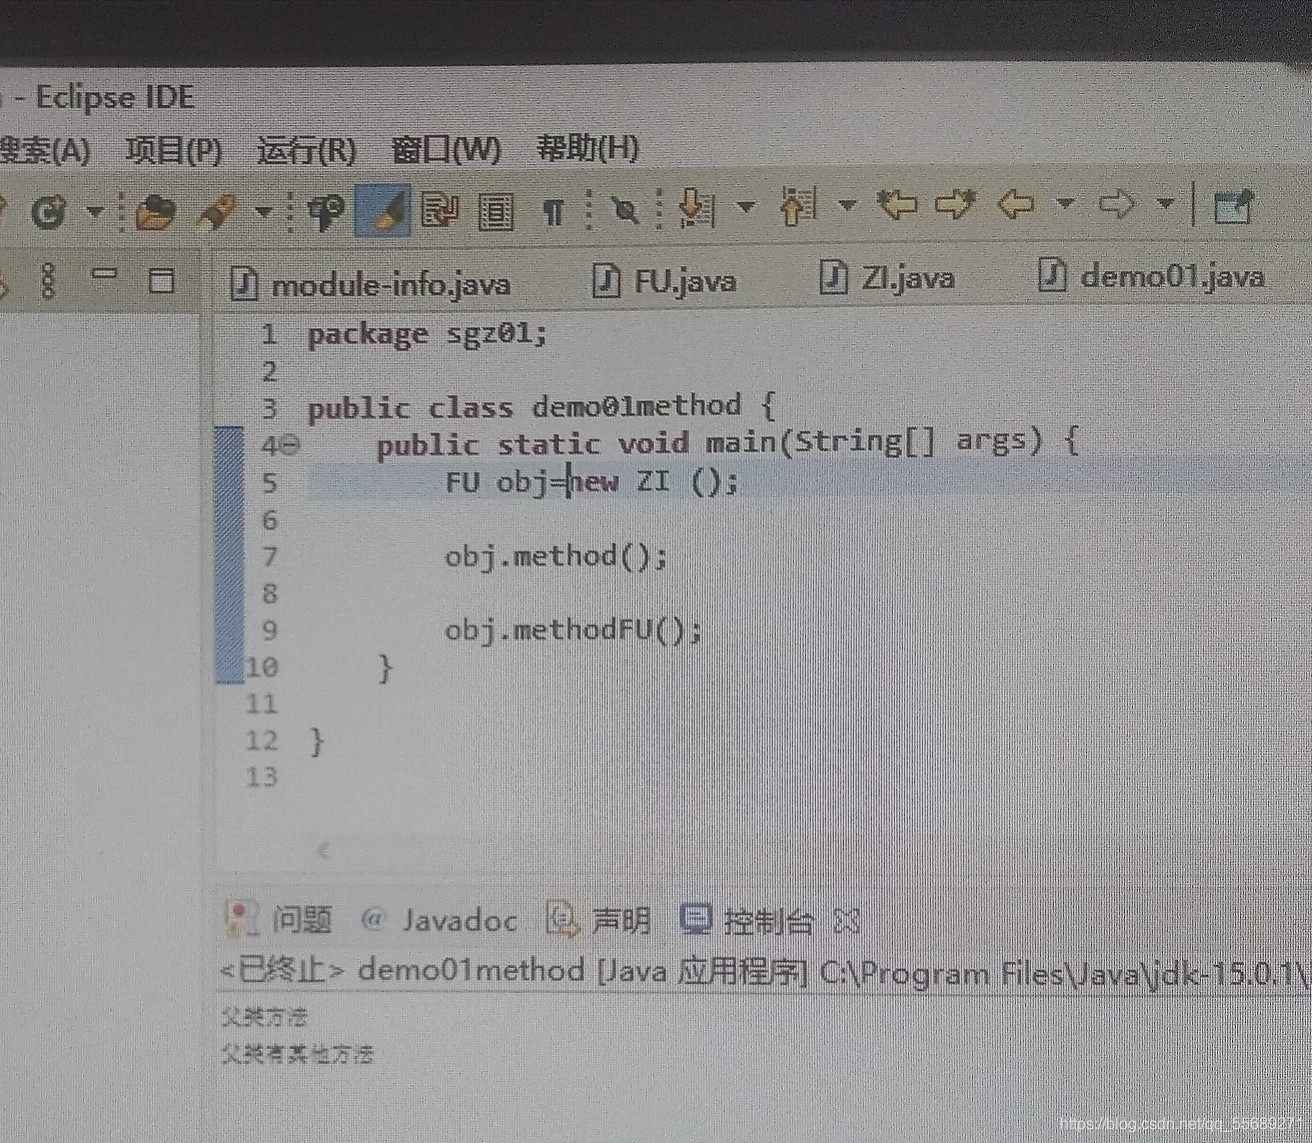
Task: Click the editor horizontal scrollbar left arrow
Action: click(323, 852)
